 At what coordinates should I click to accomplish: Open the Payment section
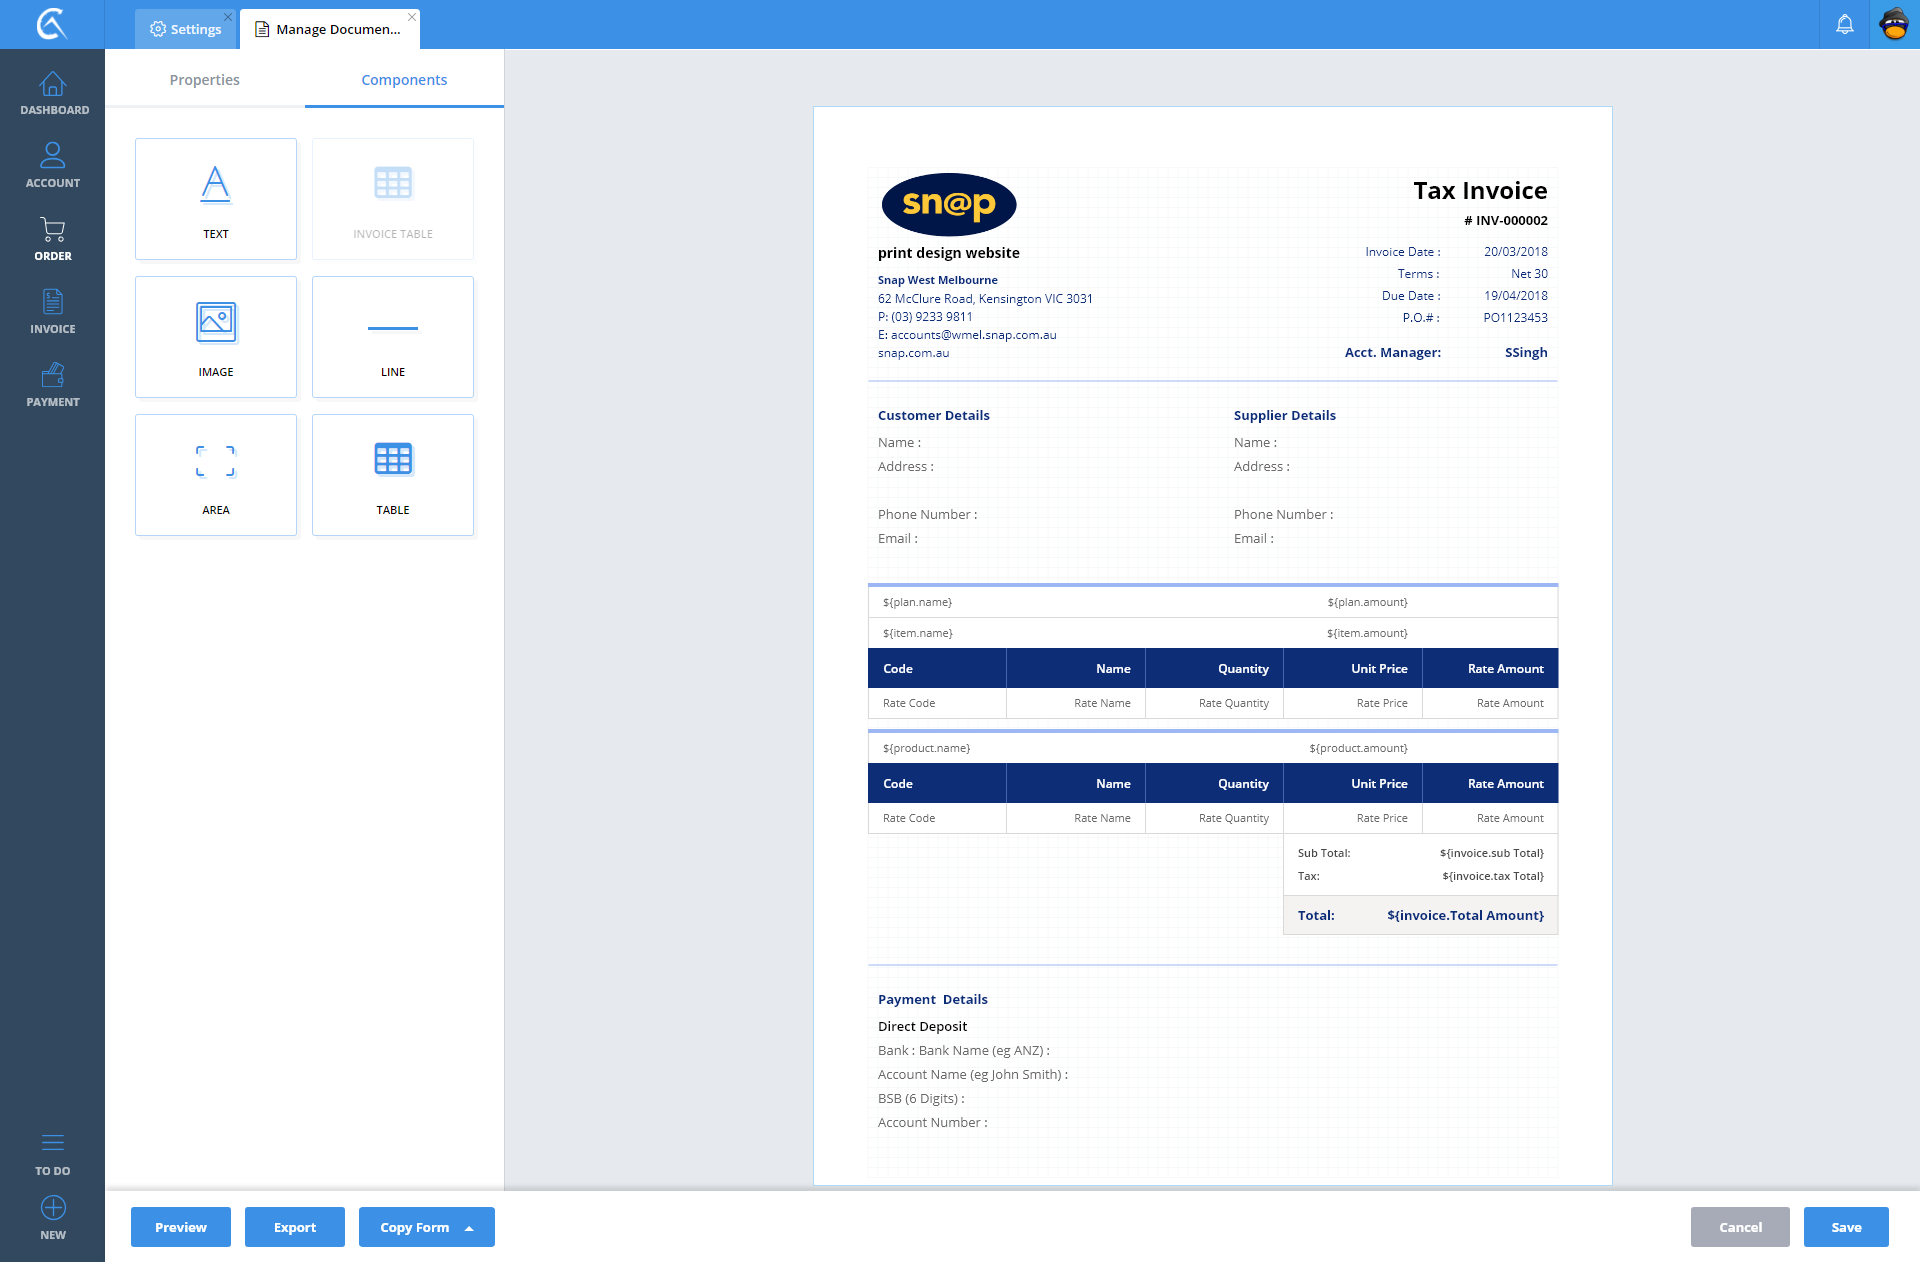click(x=53, y=385)
